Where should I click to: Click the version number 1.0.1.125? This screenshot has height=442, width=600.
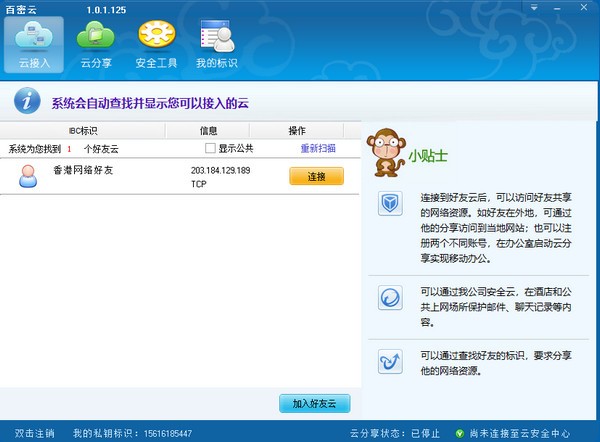coord(106,10)
